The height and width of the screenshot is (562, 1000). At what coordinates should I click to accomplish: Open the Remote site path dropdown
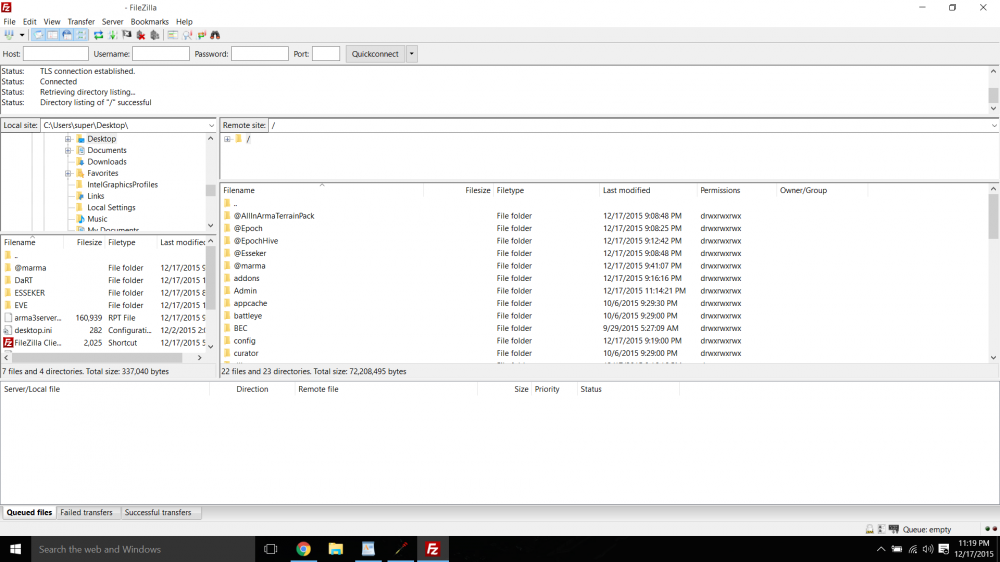(x=993, y=125)
